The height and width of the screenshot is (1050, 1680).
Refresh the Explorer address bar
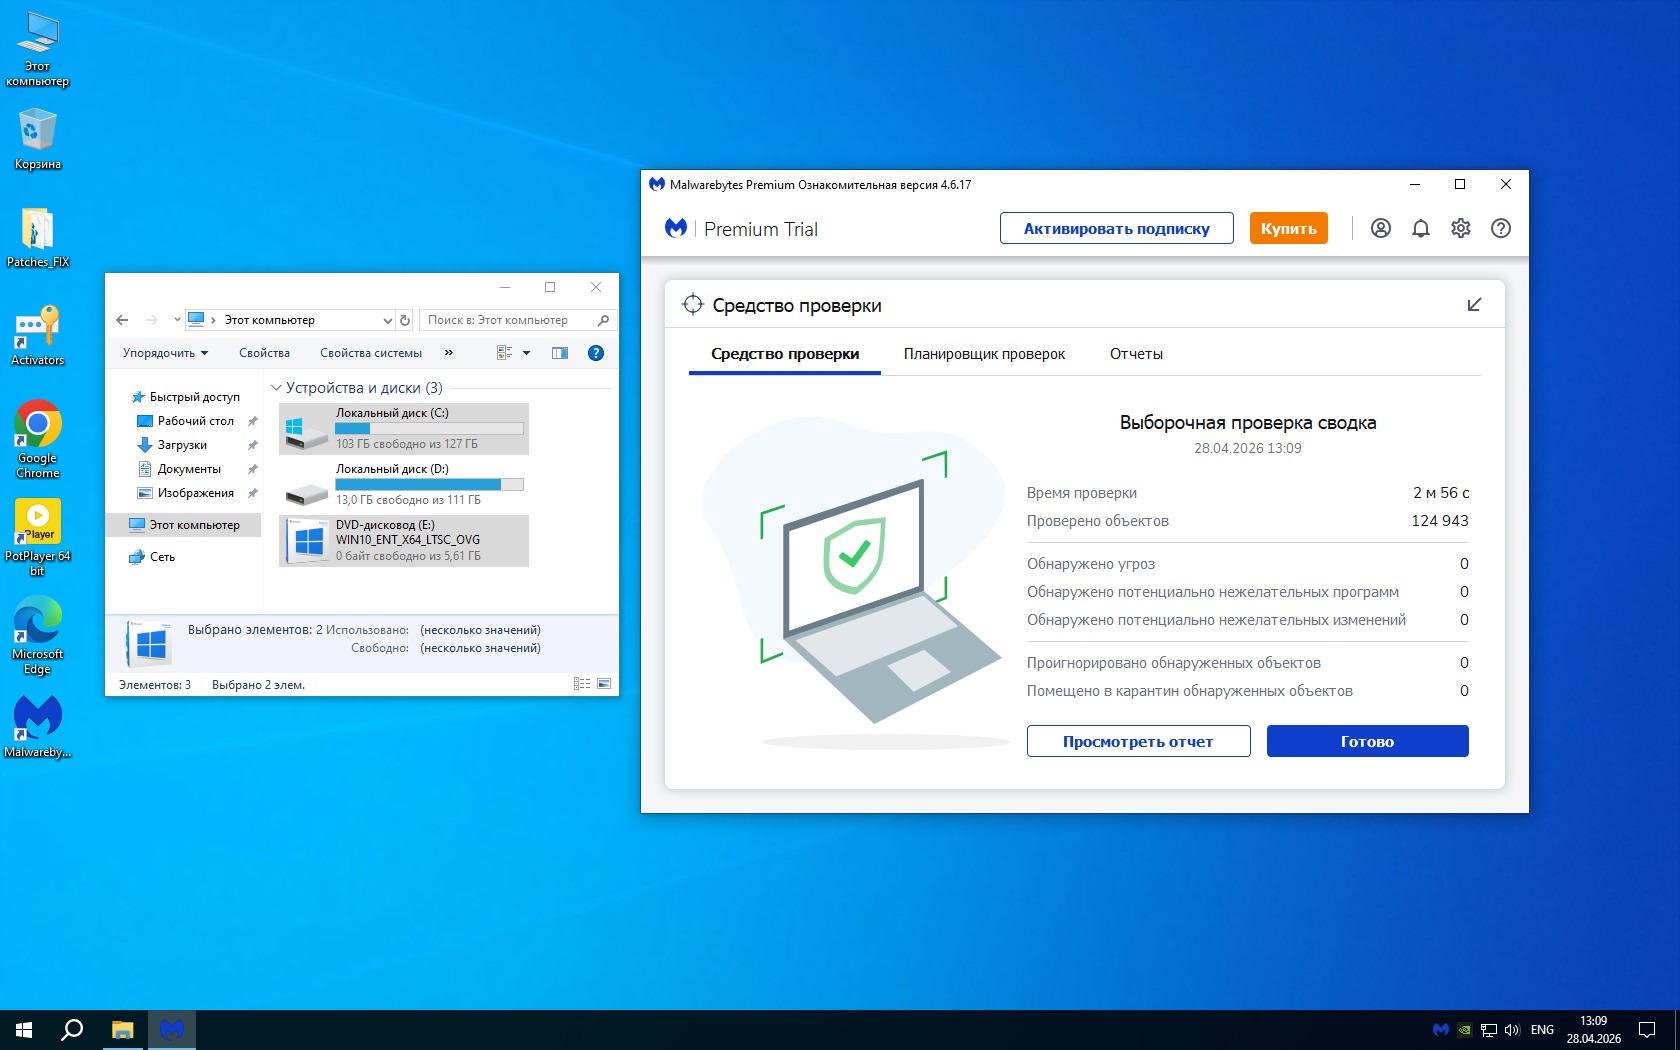pyautogui.click(x=405, y=320)
